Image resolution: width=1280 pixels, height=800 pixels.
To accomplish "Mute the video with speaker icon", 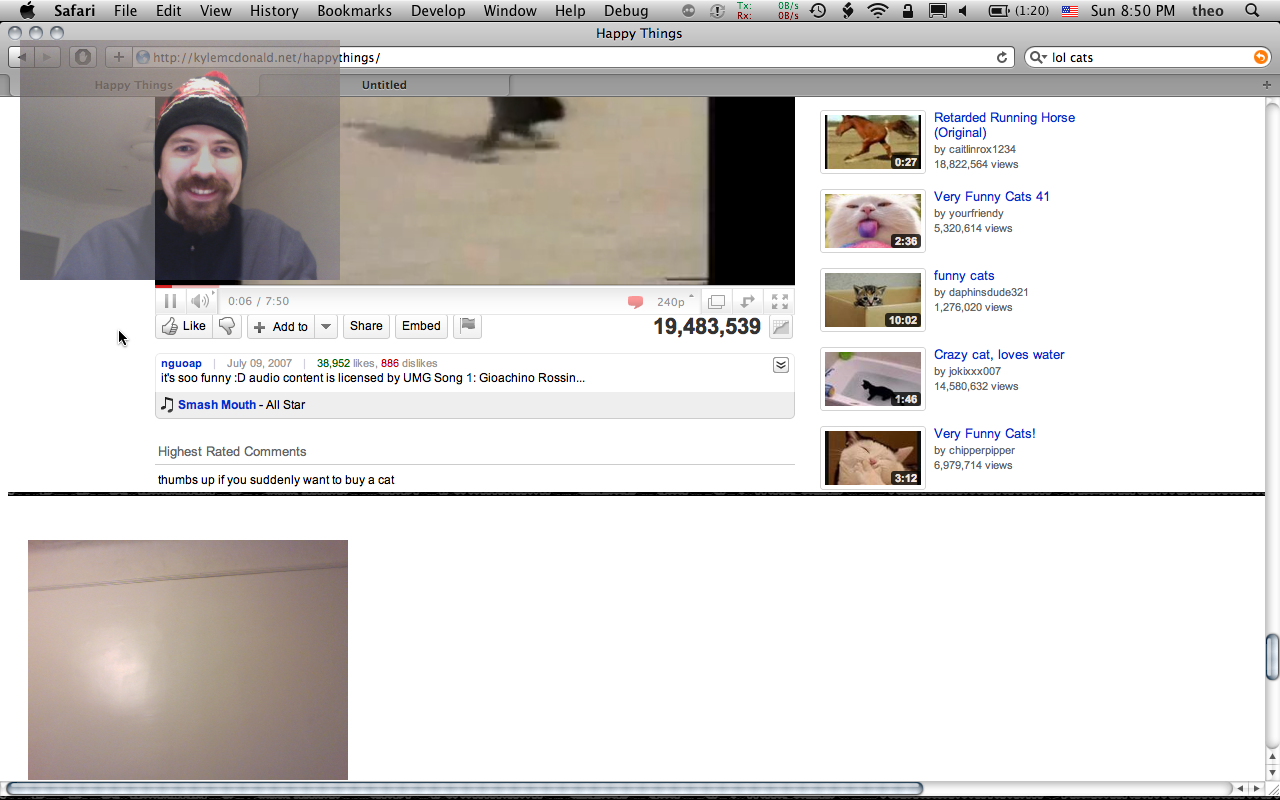I will (x=200, y=301).
